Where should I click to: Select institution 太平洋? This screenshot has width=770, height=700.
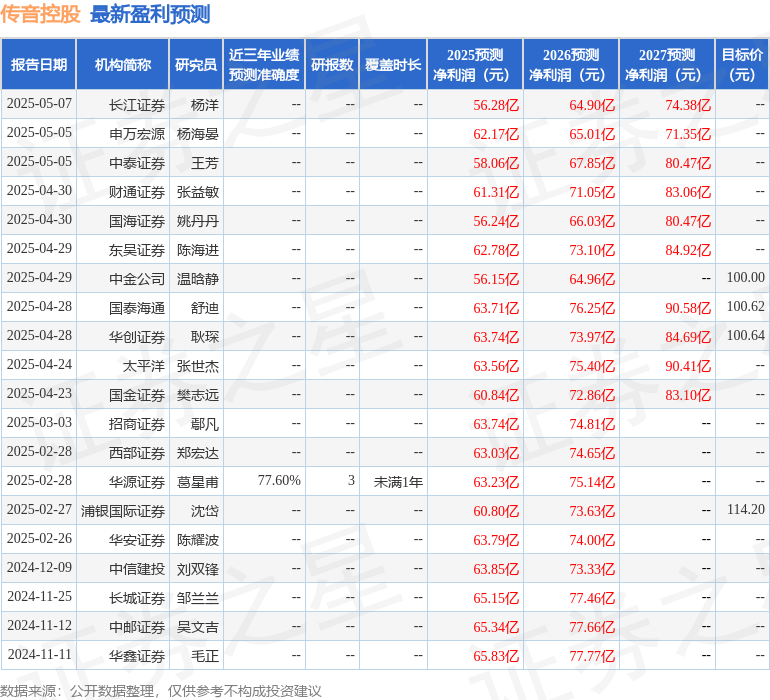(144, 366)
